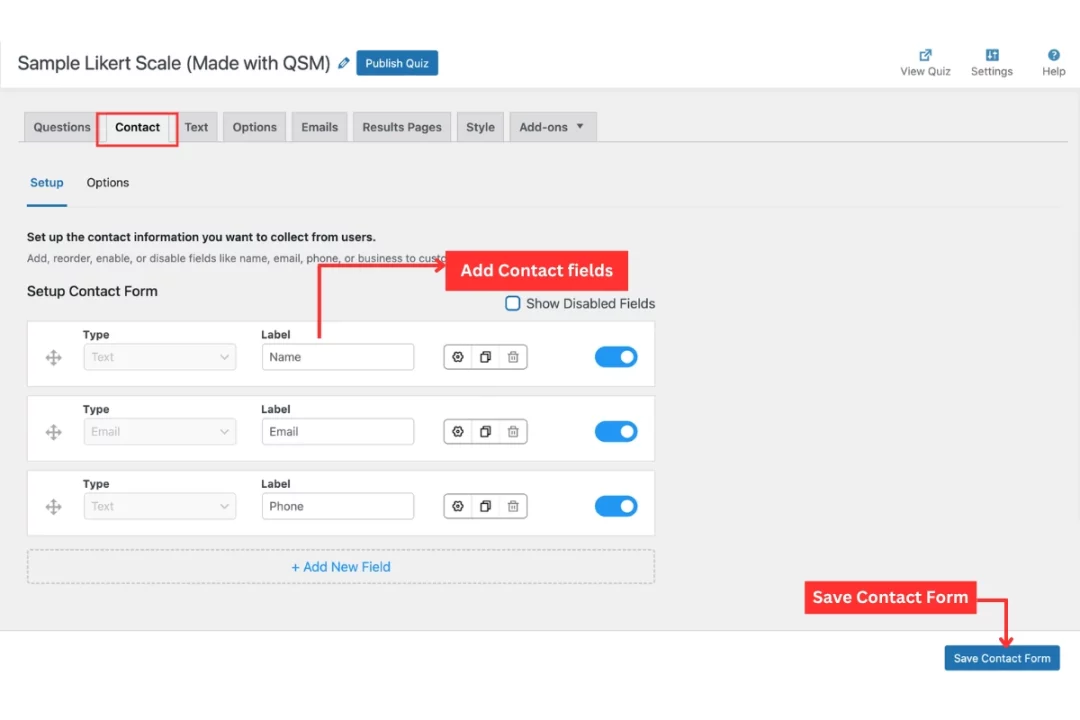Click Add New Field

pos(340,566)
